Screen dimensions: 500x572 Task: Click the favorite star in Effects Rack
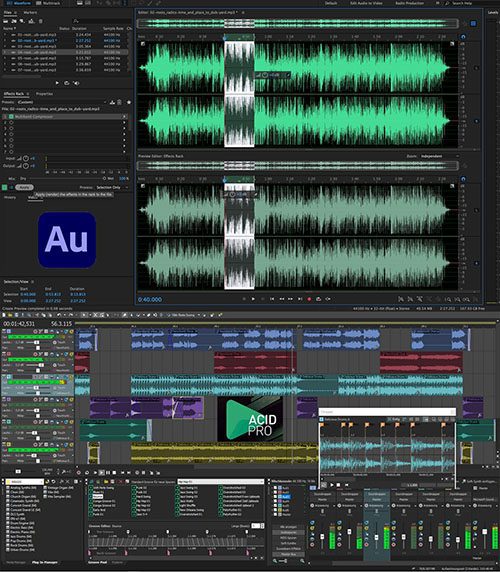coord(128,102)
